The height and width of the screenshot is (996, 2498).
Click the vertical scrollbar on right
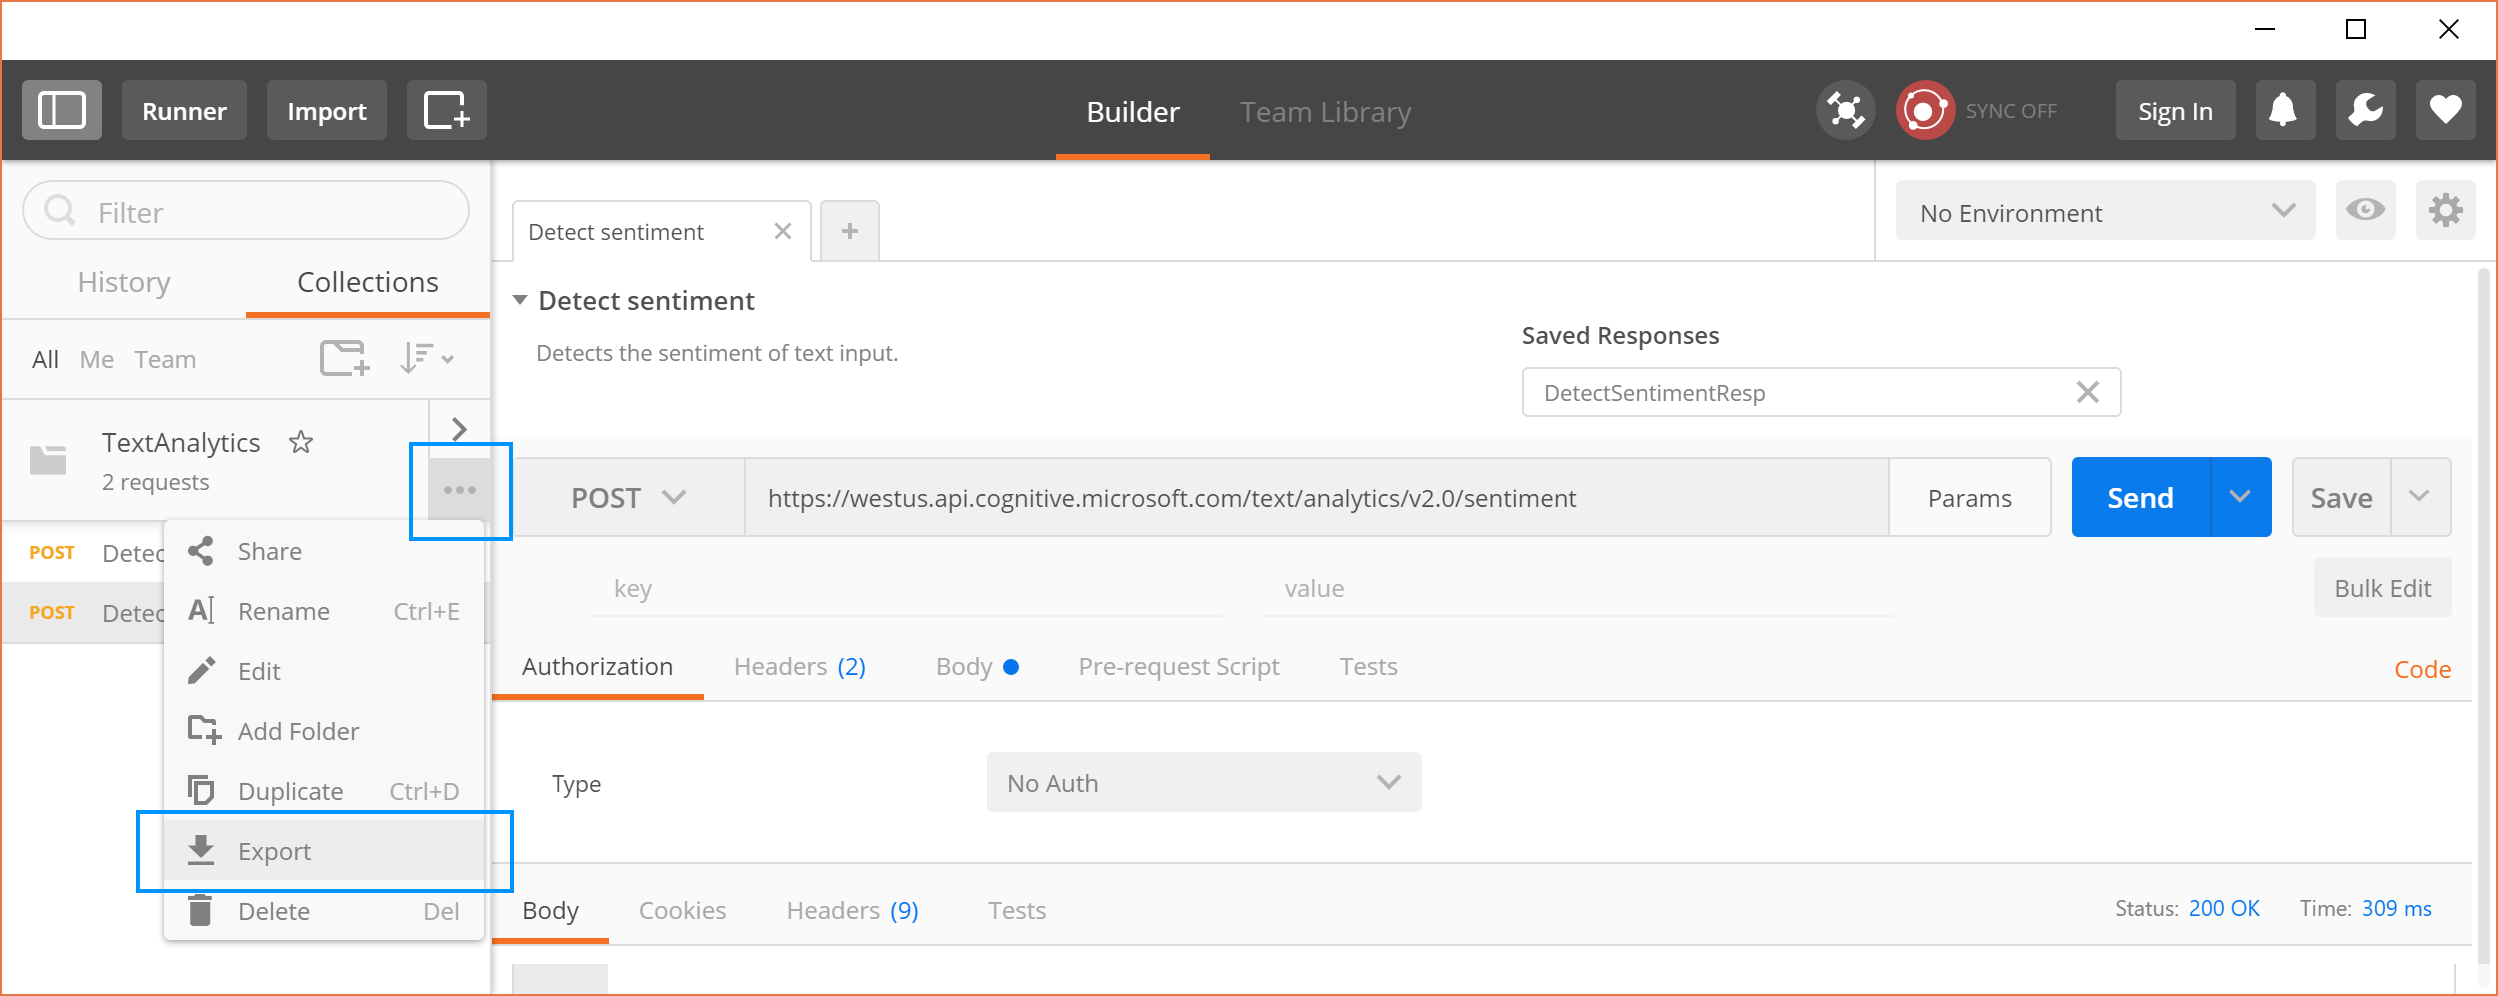click(2483, 600)
